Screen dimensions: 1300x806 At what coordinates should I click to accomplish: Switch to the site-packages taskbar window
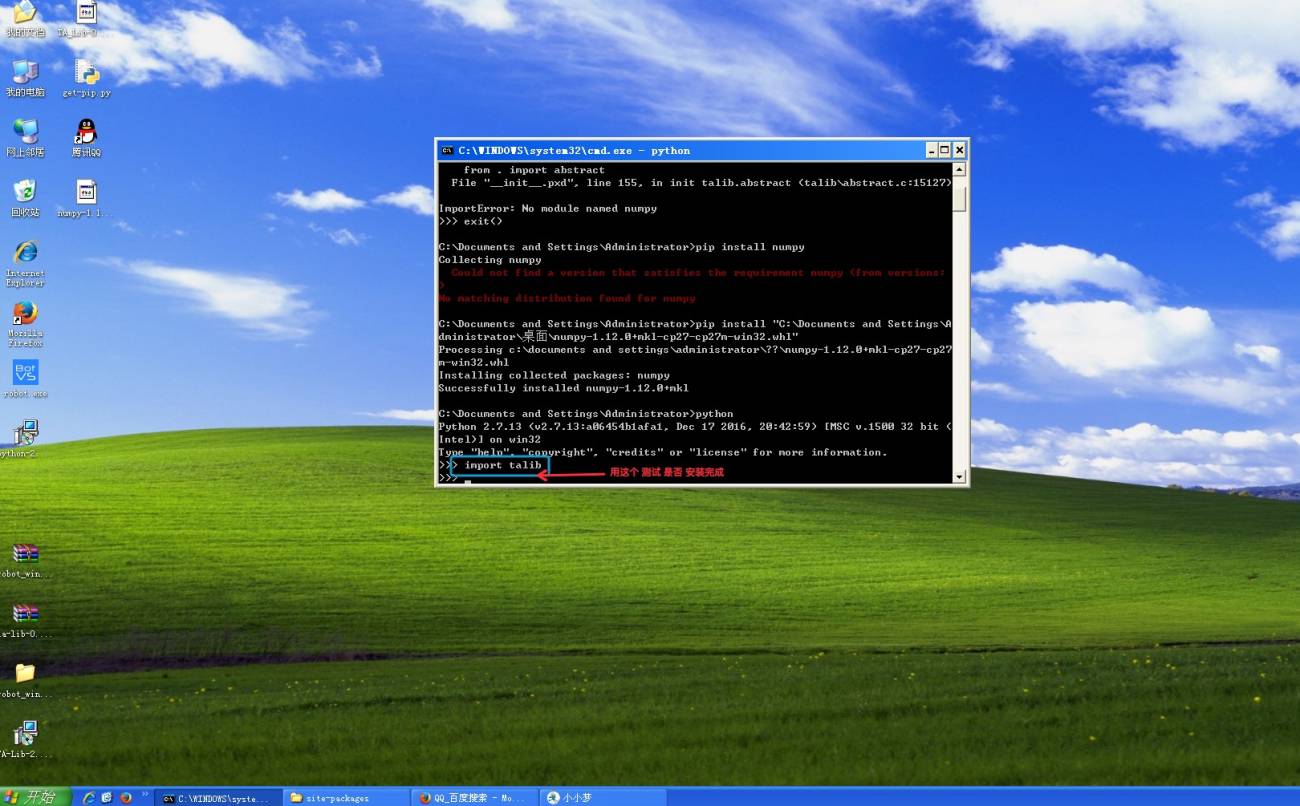[346, 797]
